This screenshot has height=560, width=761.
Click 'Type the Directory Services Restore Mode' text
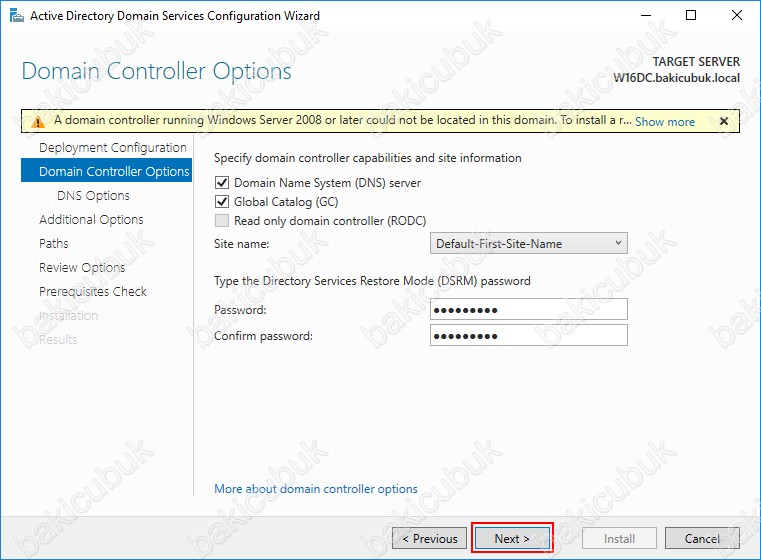click(372, 281)
